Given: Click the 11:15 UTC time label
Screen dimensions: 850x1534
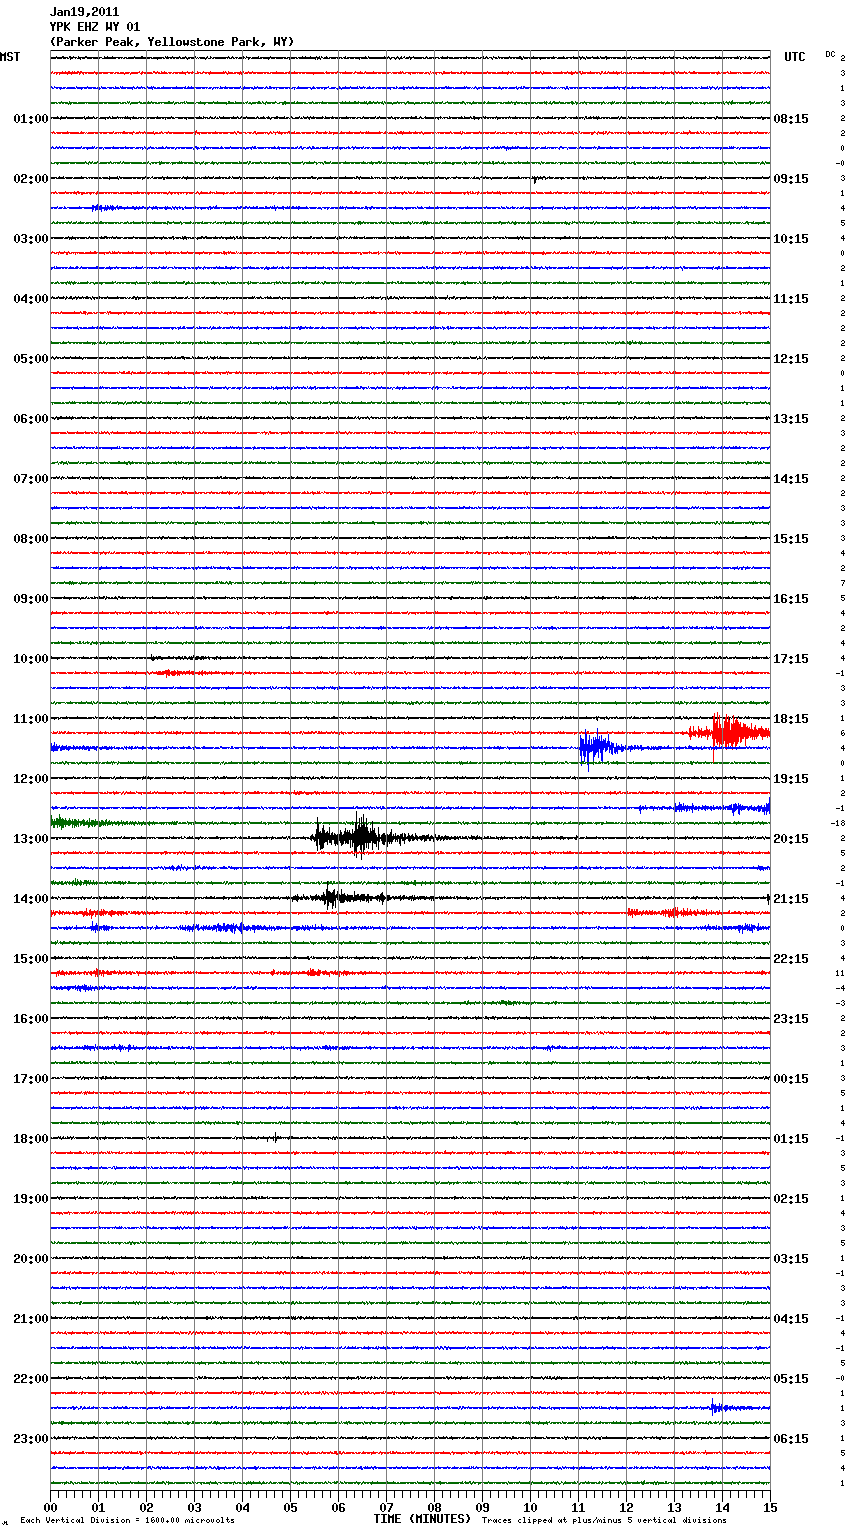Looking at the screenshot, I should tap(791, 299).
